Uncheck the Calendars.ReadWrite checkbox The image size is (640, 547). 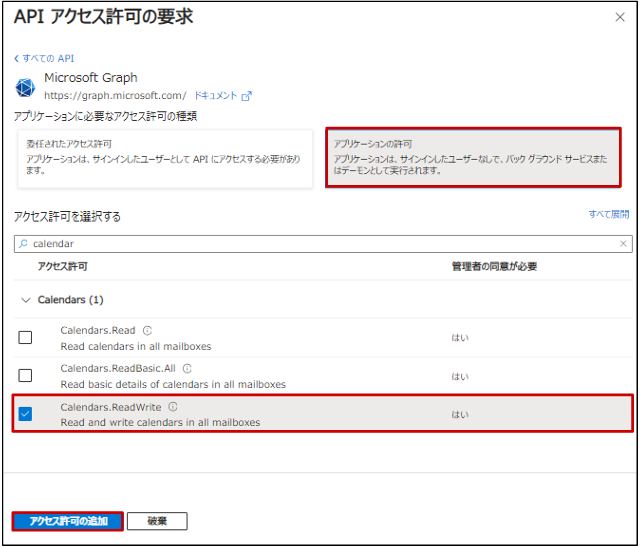(25, 414)
